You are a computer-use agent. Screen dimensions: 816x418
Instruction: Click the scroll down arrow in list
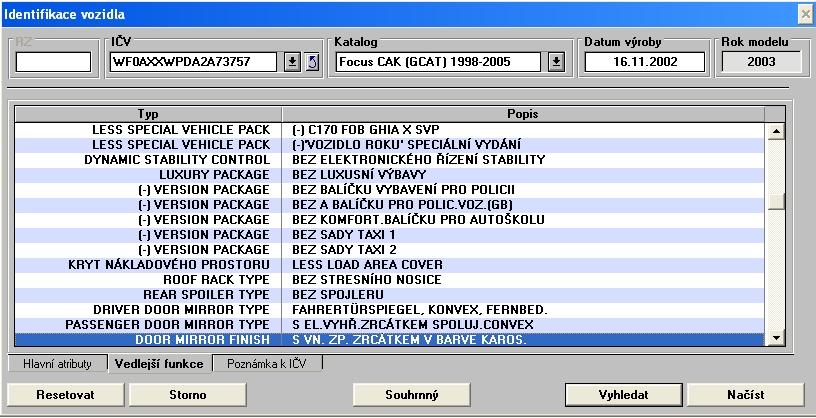click(773, 339)
